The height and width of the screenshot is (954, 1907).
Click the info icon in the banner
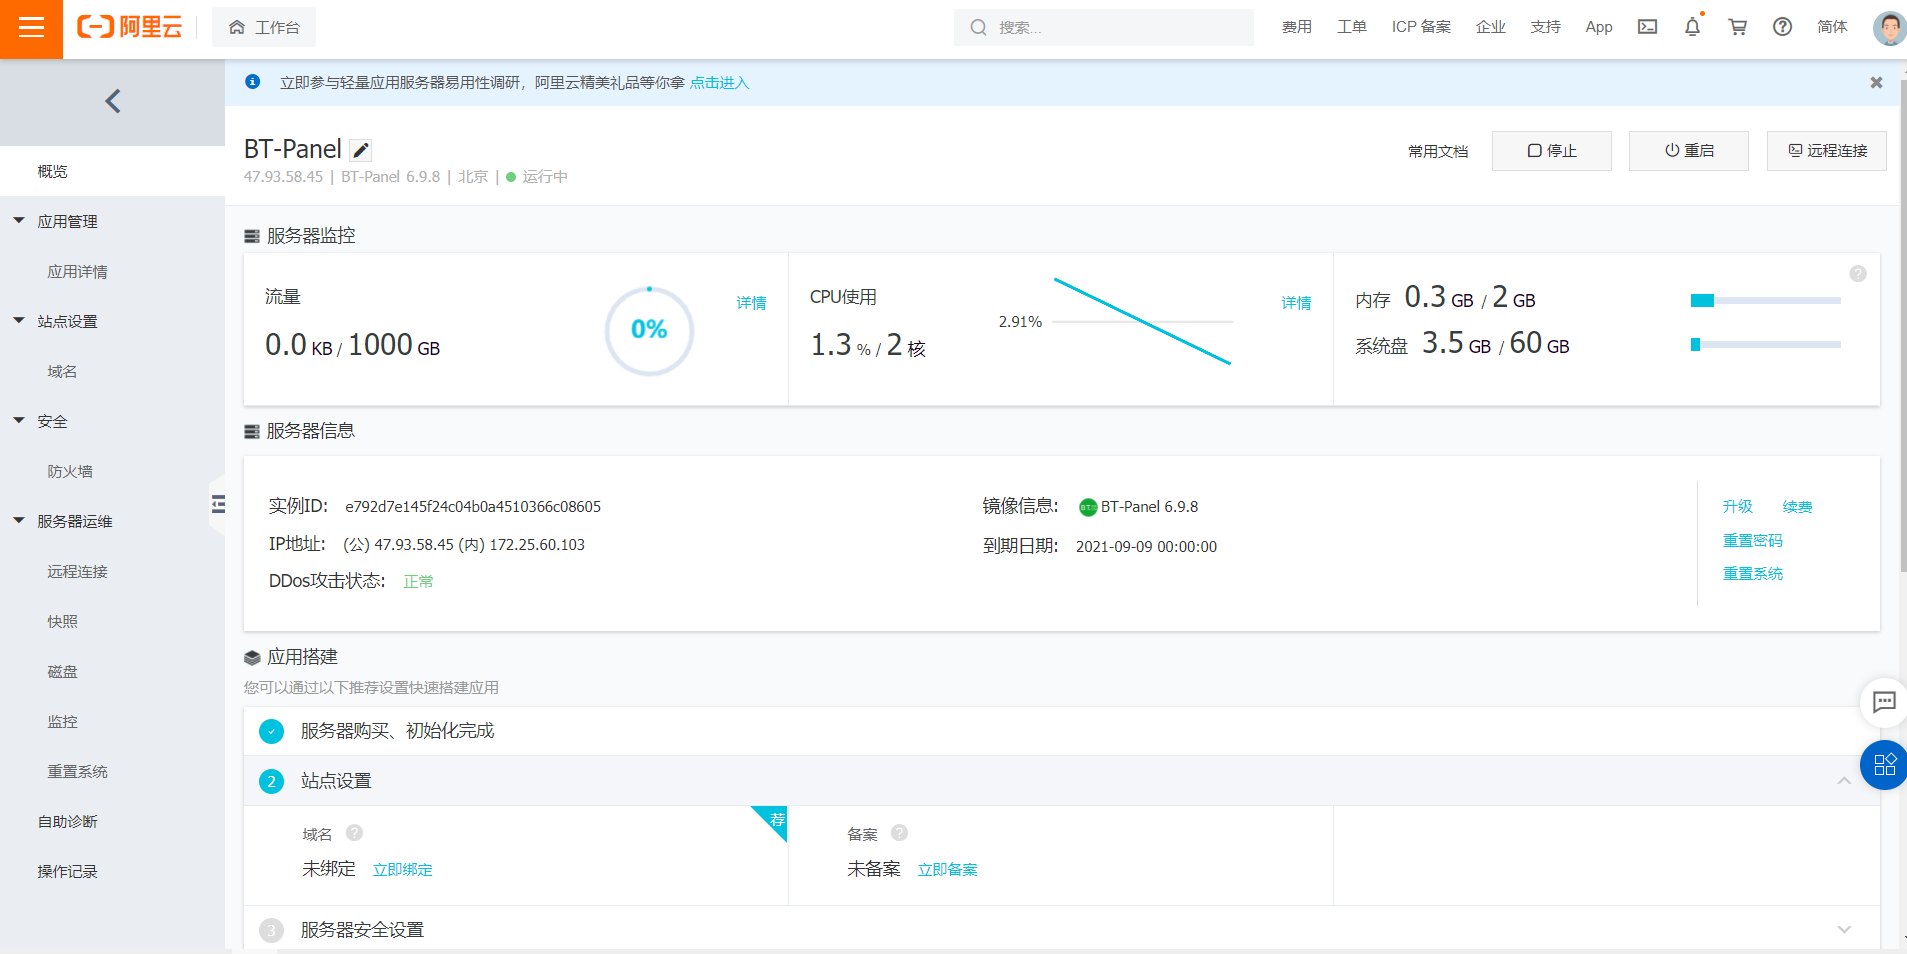[x=253, y=82]
